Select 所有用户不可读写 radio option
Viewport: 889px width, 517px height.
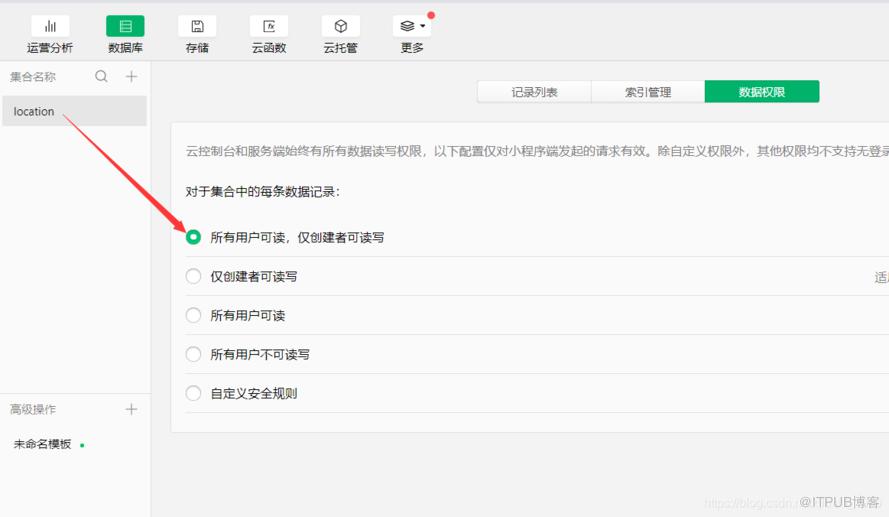[x=193, y=354]
